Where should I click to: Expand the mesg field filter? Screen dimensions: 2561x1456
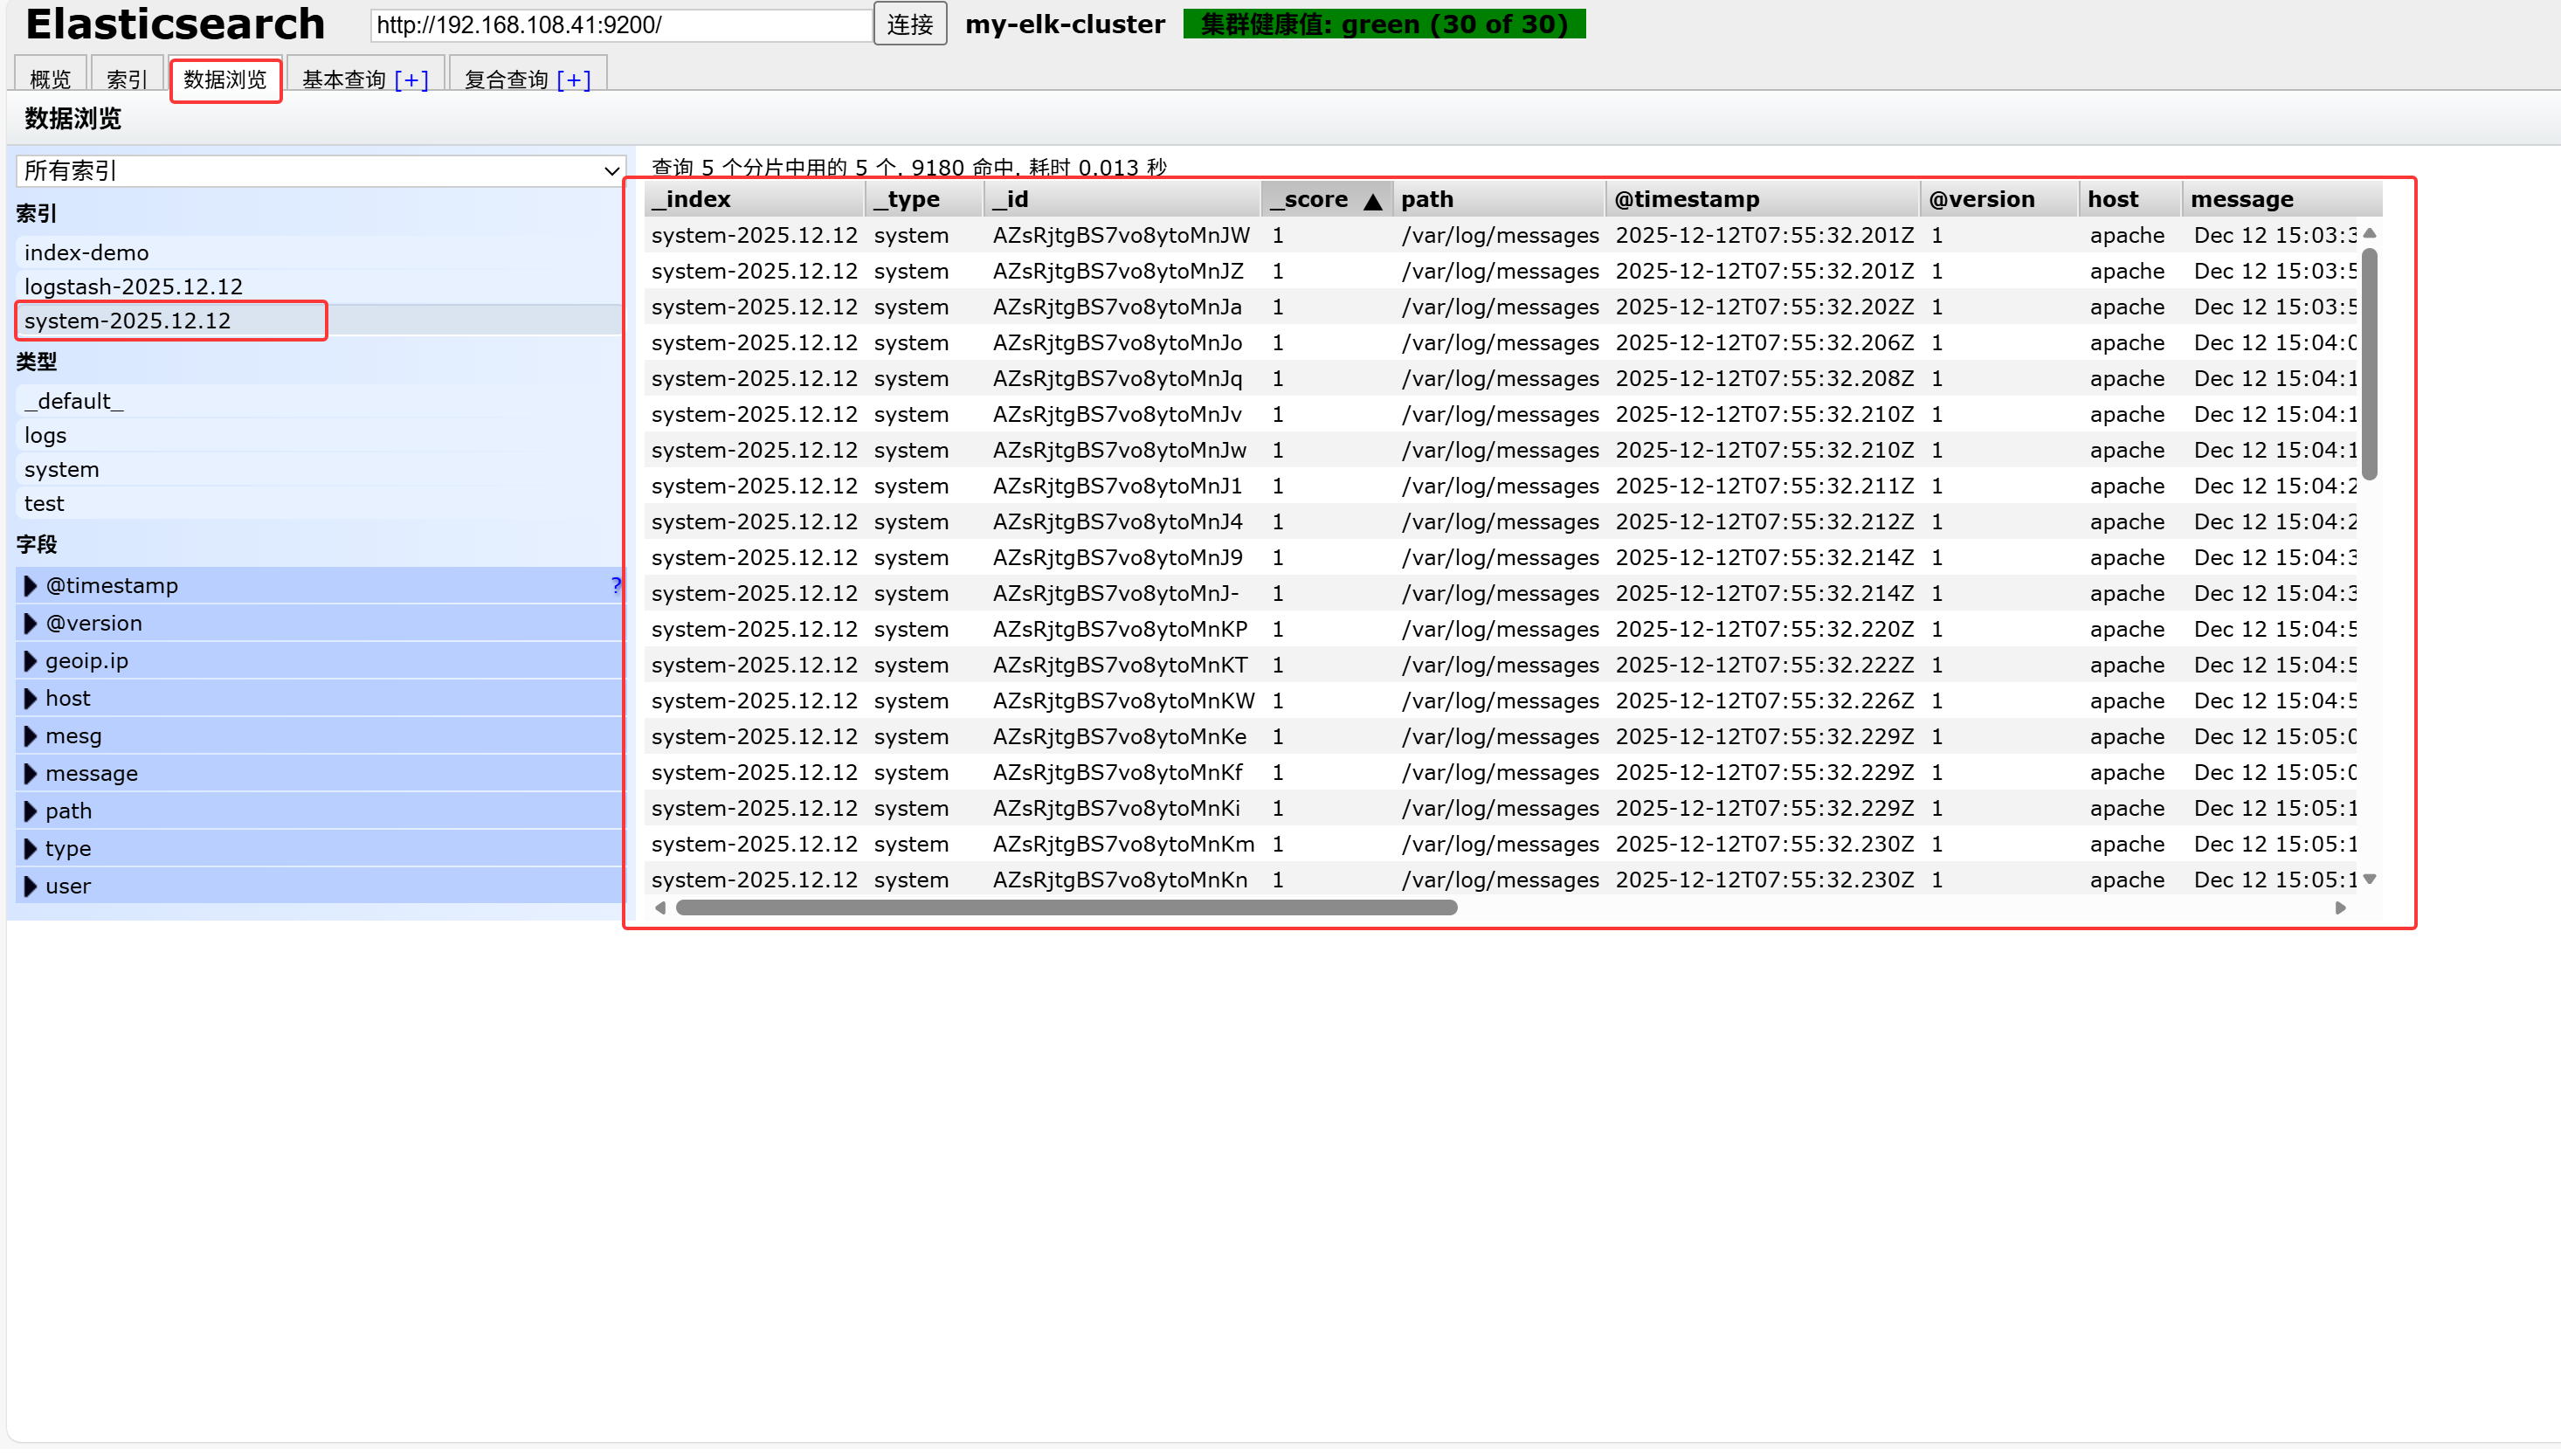tap(30, 736)
